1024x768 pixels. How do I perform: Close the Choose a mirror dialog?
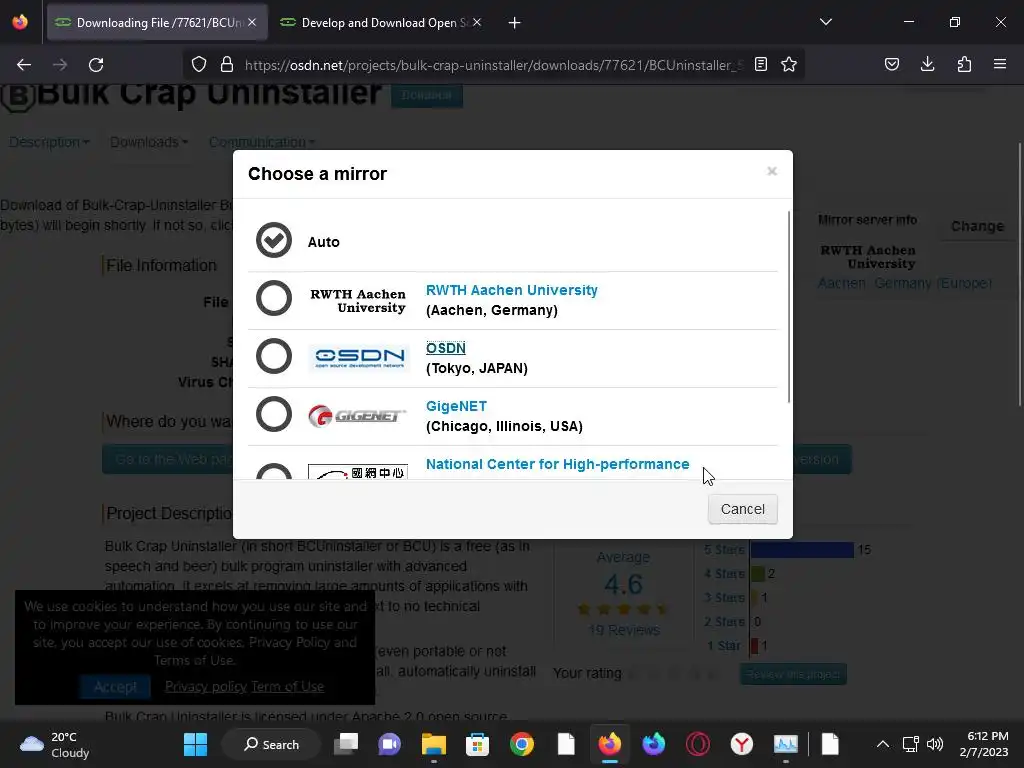point(772,171)
